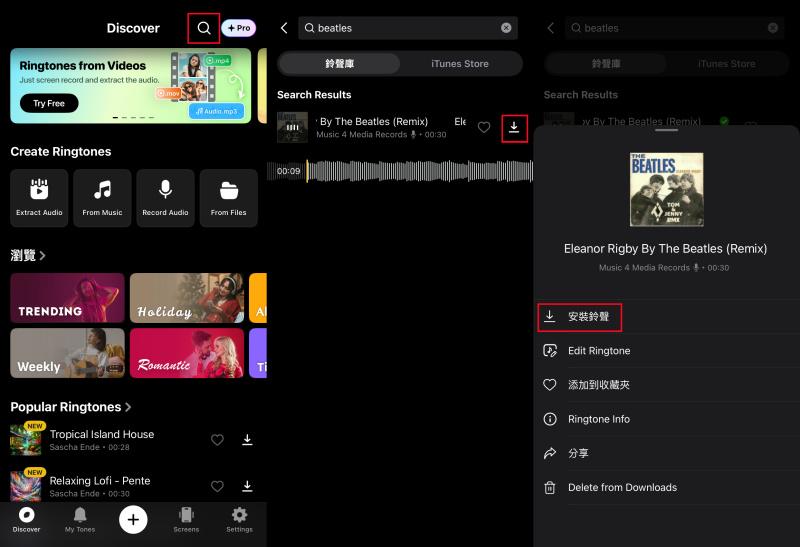Expand the 瀏覽 browse section

pos(28,255)
